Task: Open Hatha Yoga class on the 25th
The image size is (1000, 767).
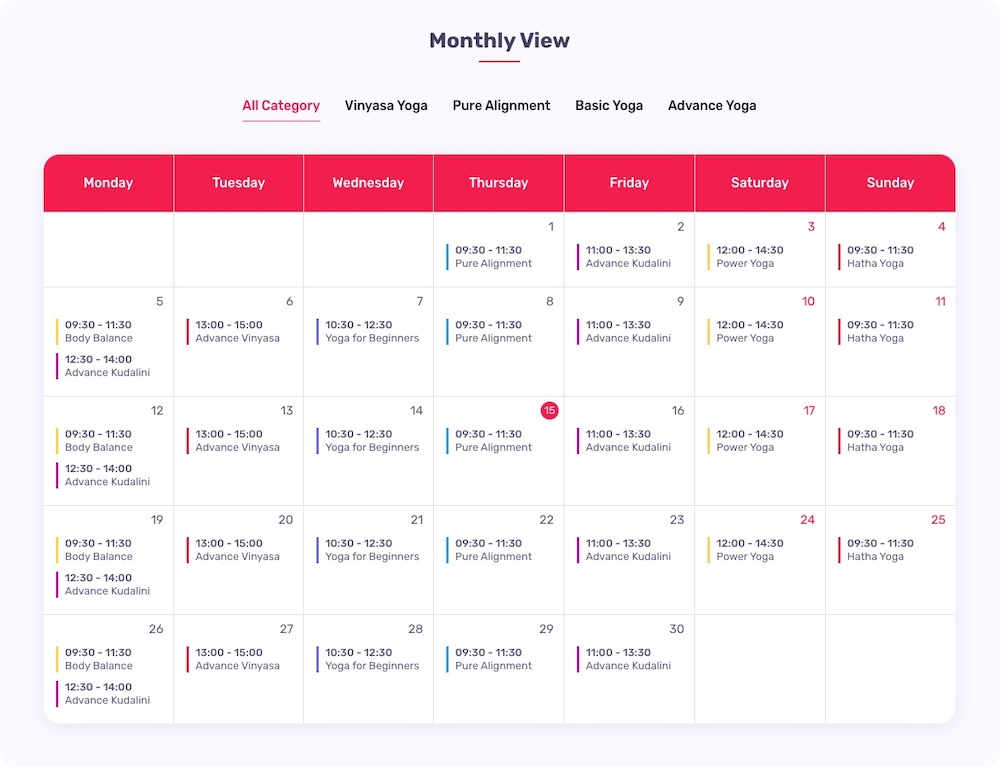Action: point(879,550)
